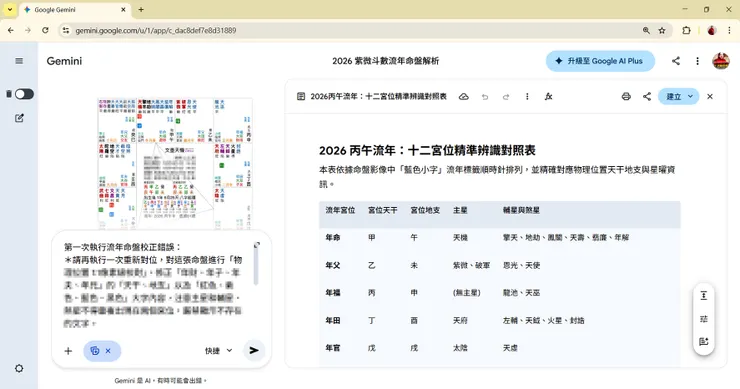Open a new browser tab
This screenshot has height=389, width=740.
coord(141,9)
